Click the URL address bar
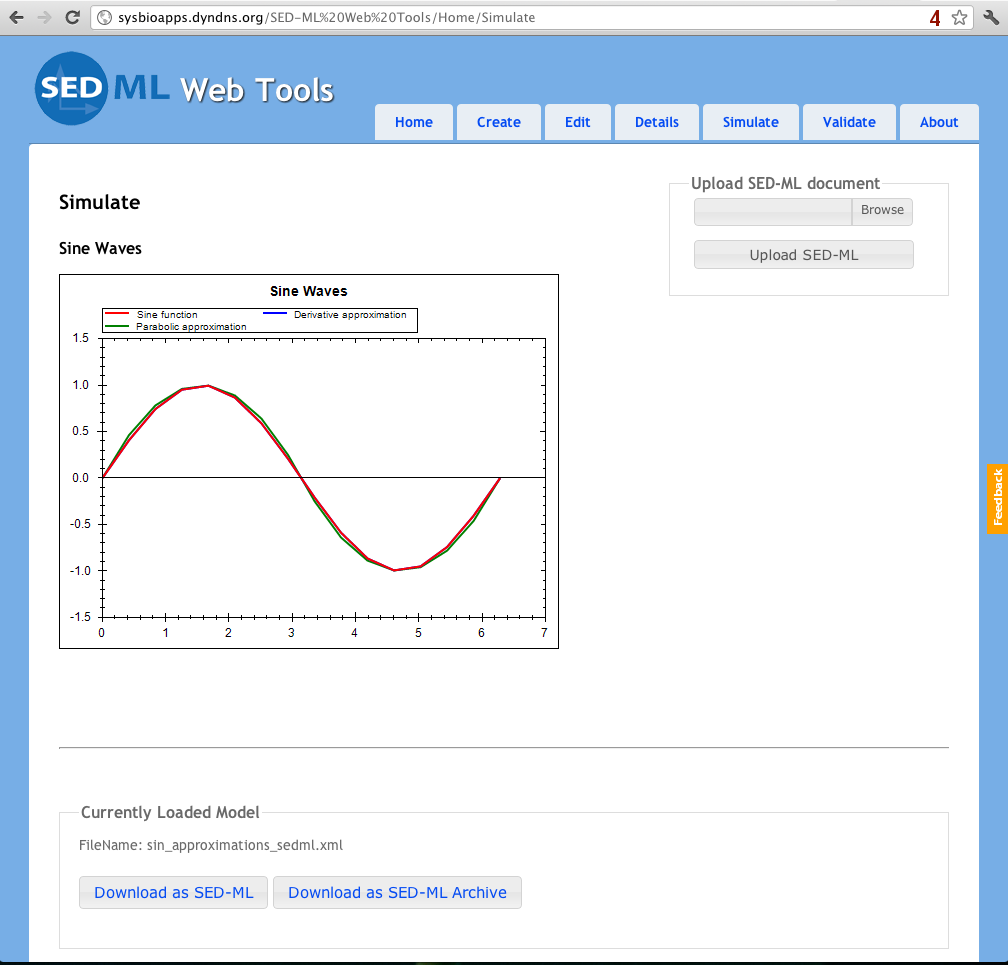Viewport: 1008px width, 965px height. click(500, 17)
